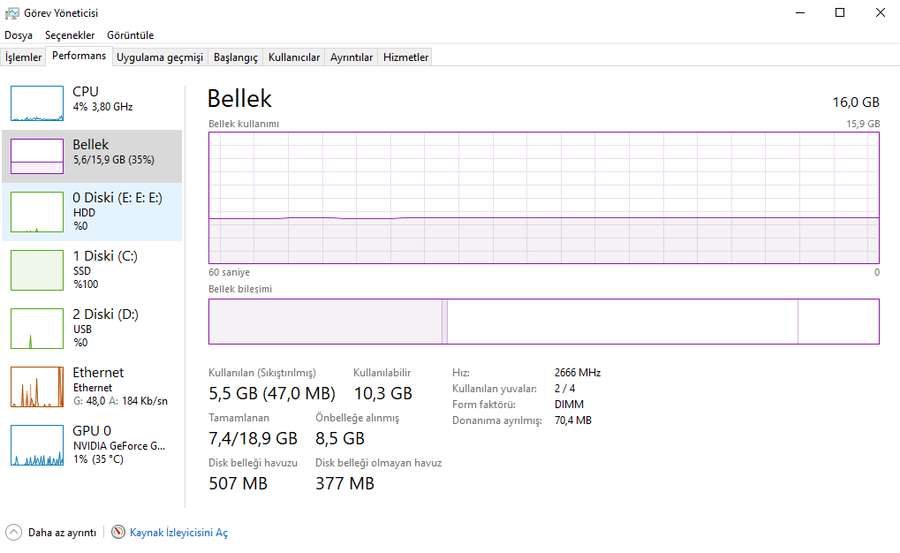Select the CPU mini graph thumbnail
The height and width of the screenshot is (553, 900).
click(37, 103)
